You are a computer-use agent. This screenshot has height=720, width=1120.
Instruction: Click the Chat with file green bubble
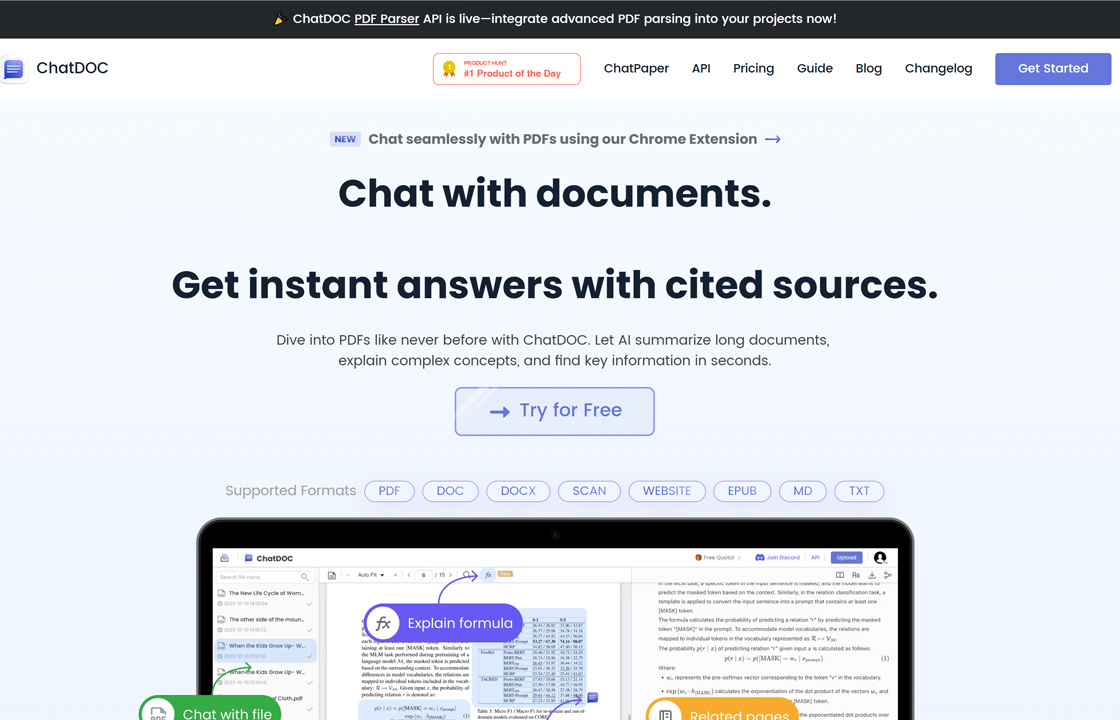(210, 708)
